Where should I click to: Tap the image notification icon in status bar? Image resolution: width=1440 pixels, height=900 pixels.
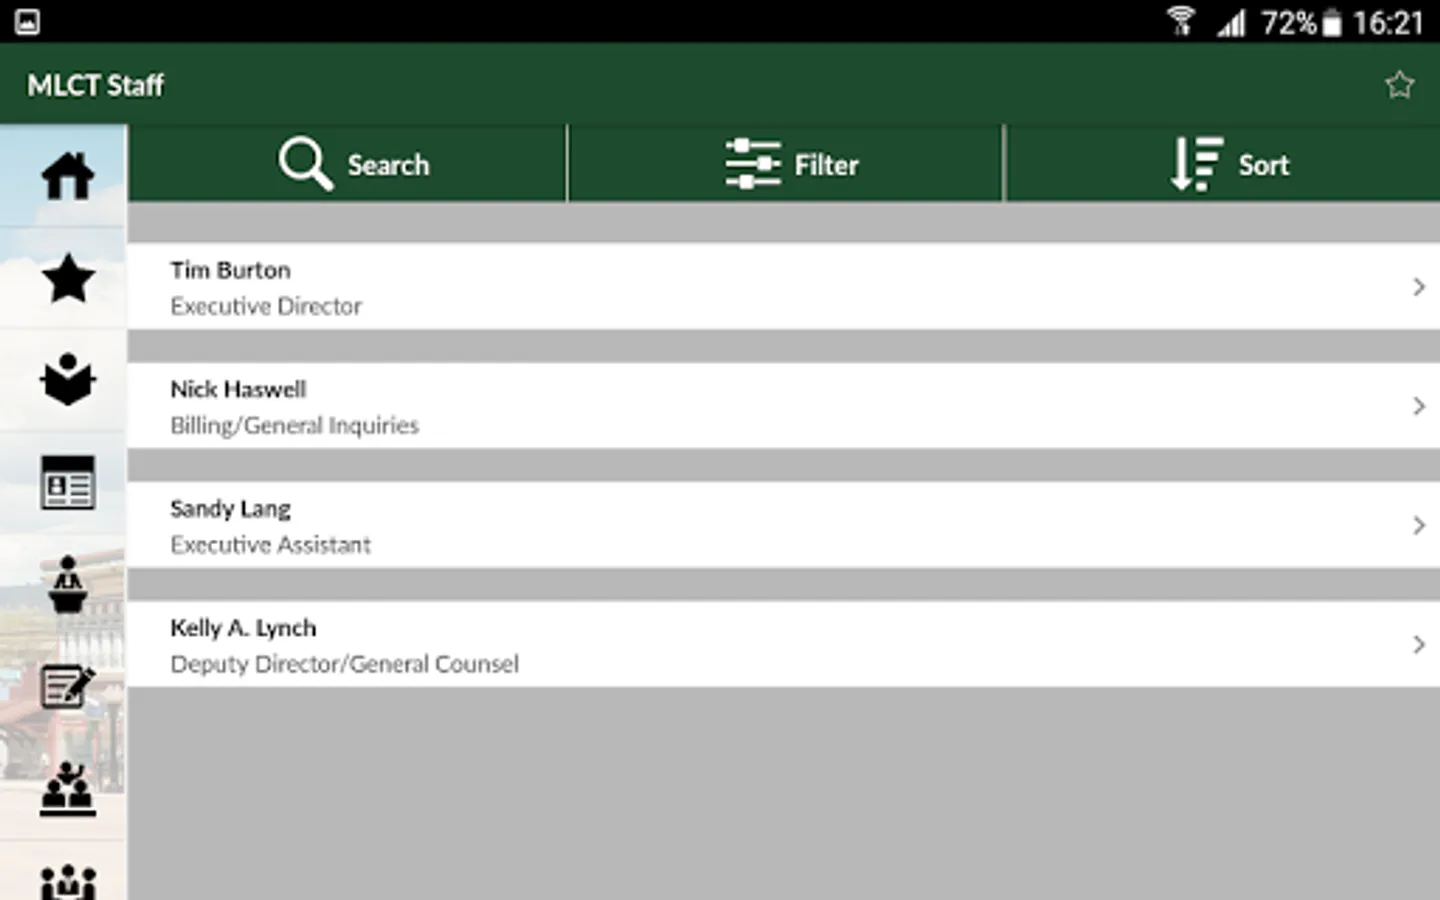pos(27,21)
